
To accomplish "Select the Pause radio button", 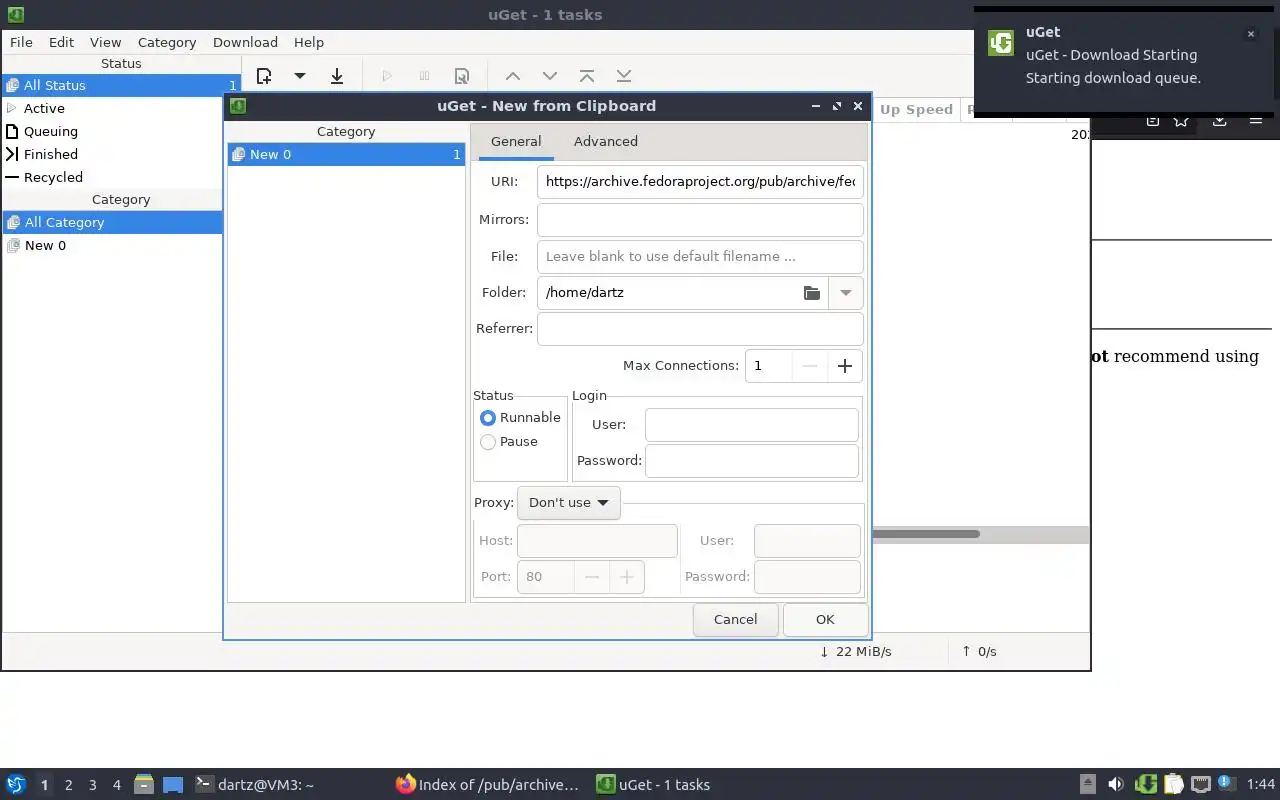I will point(488,442).
